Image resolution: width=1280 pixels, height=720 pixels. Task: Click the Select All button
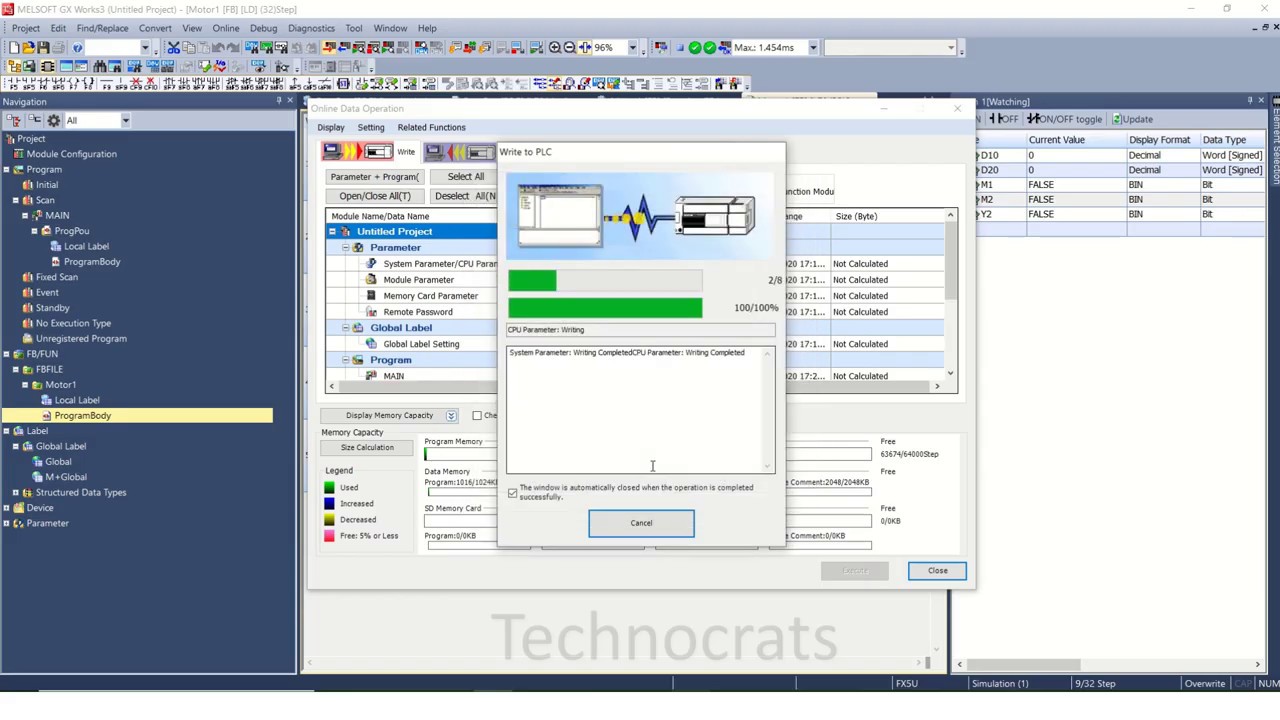click(x=466, y=176)
